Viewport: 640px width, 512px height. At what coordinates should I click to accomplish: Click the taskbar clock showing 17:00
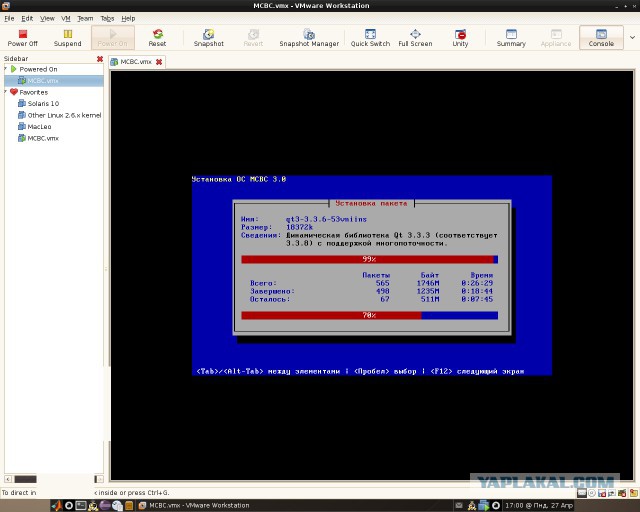539,505
